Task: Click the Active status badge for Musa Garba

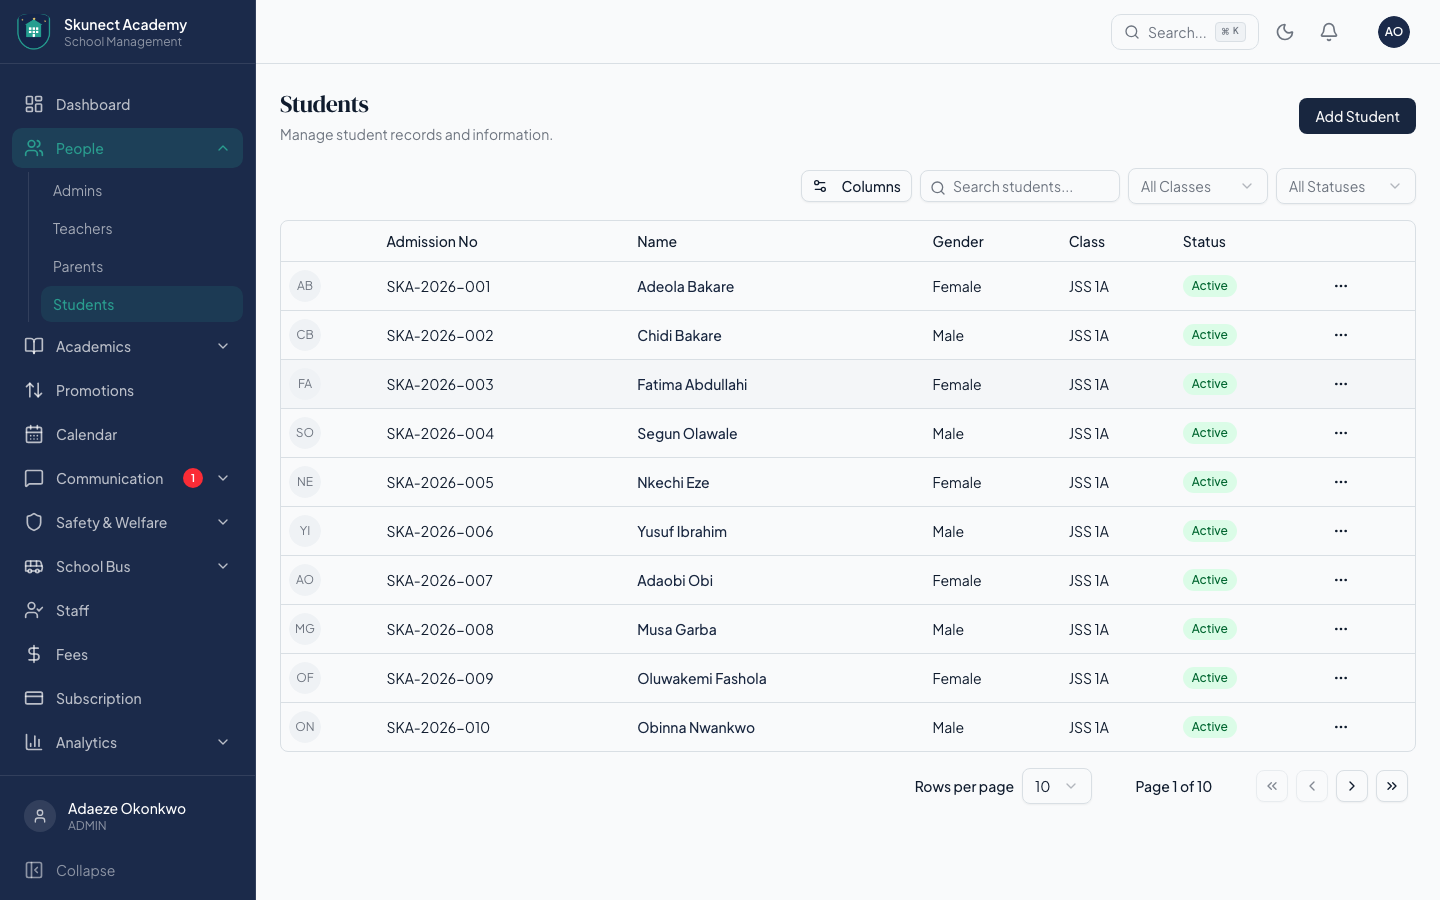Action: 1209,629
